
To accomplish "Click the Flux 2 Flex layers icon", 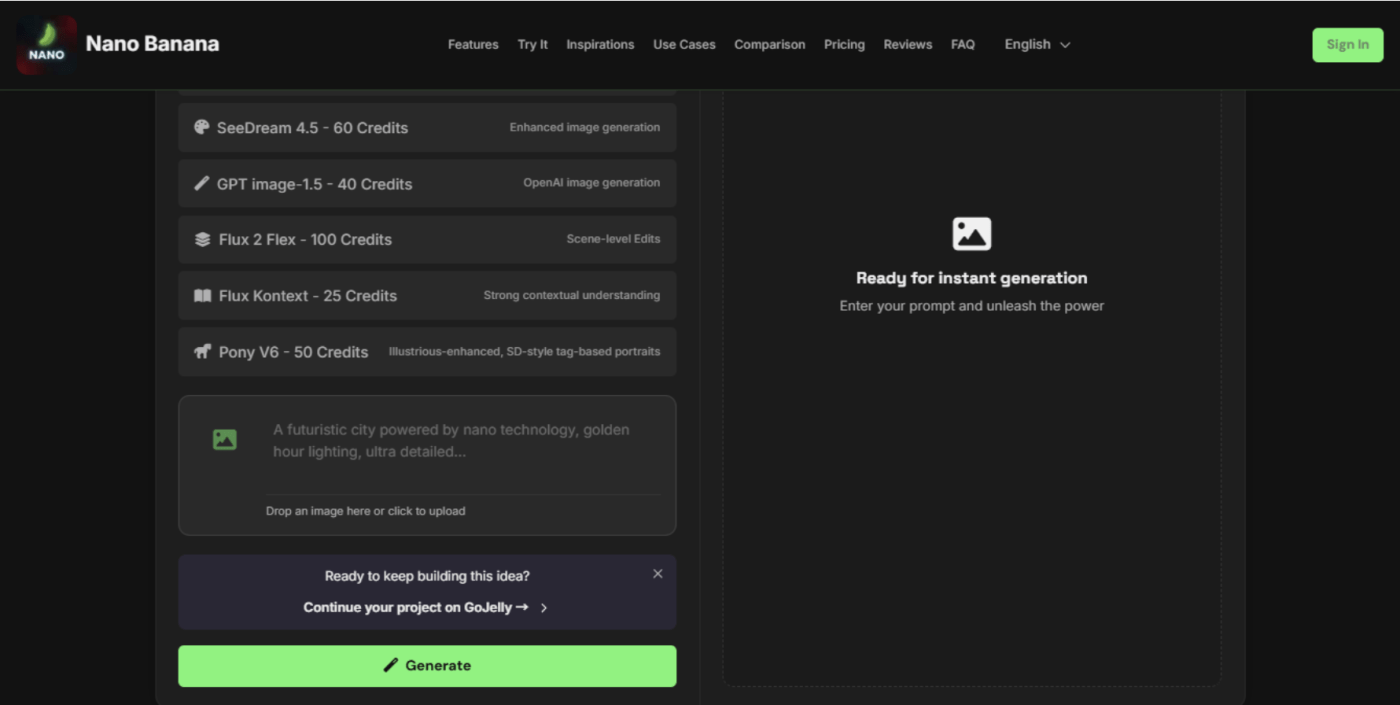I will (202, 239).
